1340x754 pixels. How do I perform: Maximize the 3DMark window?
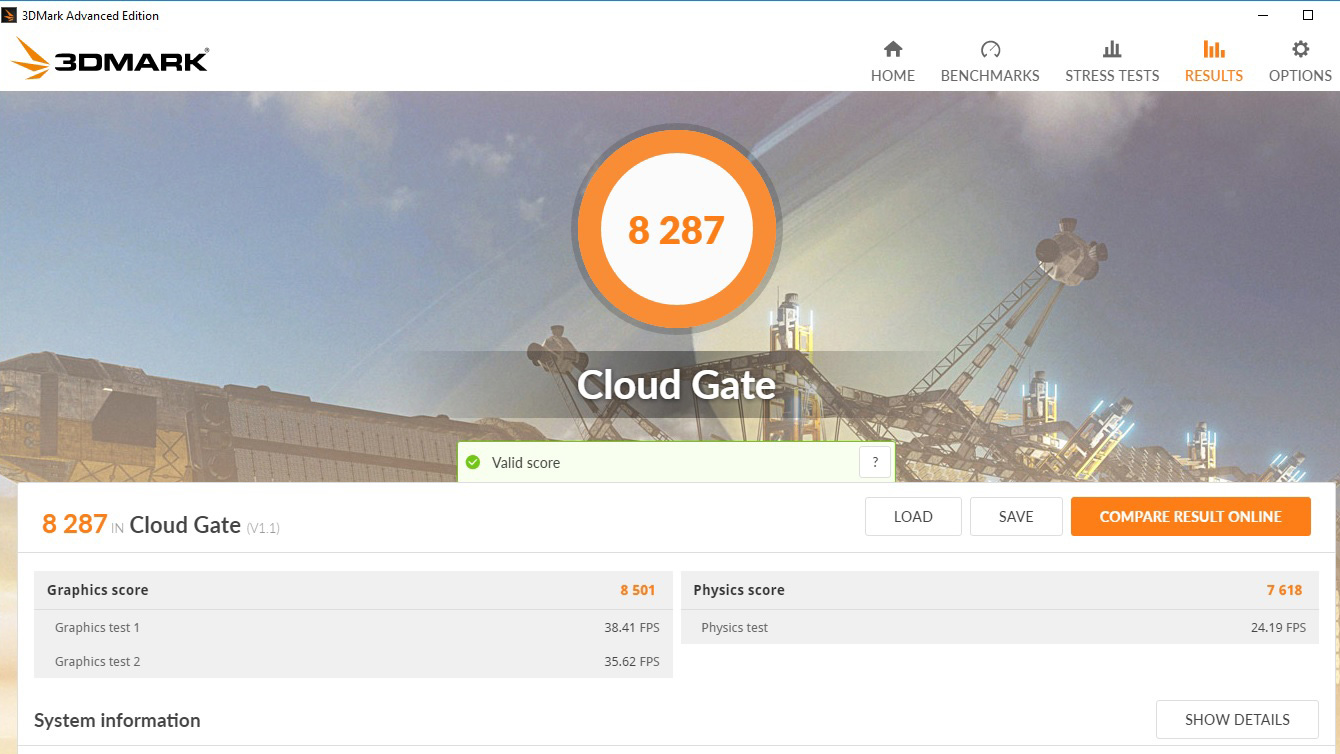click(1307, 15)
